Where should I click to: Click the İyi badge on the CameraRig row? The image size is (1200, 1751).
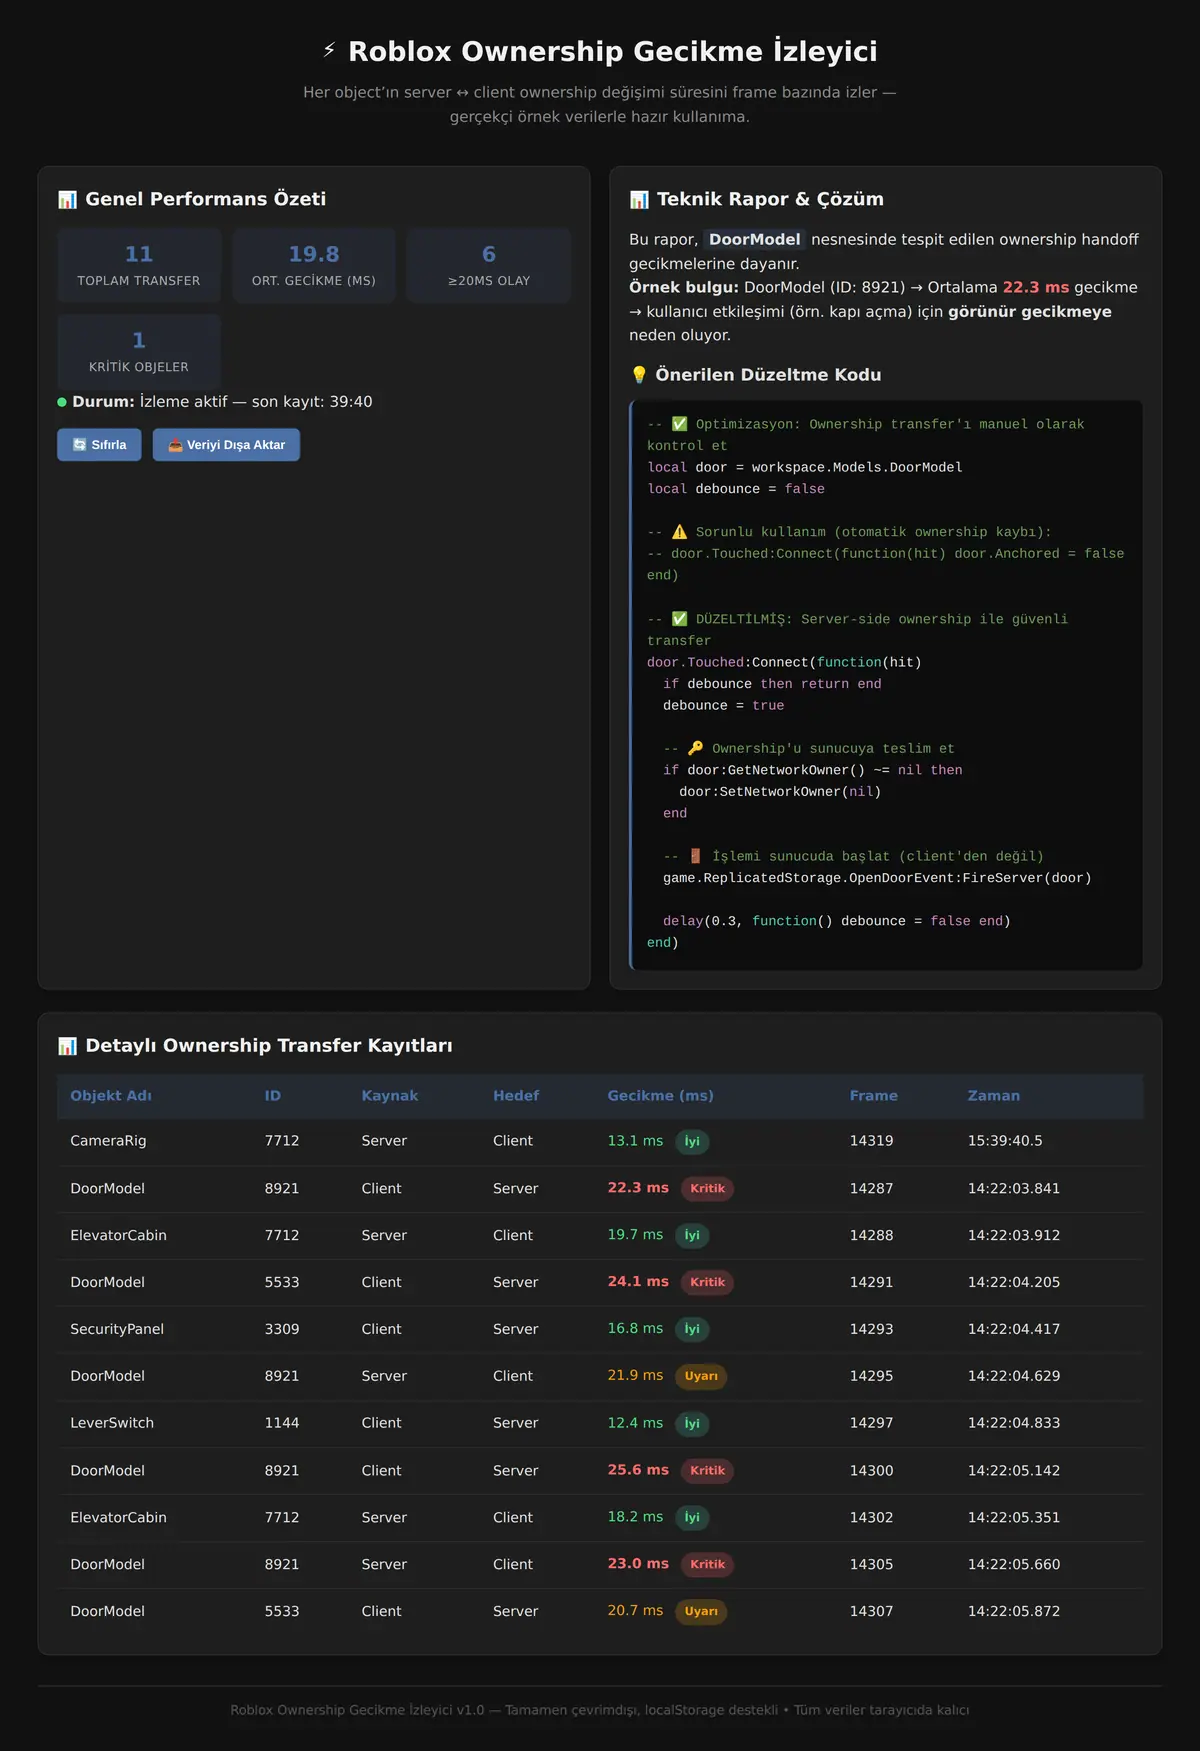point(692,1142)
